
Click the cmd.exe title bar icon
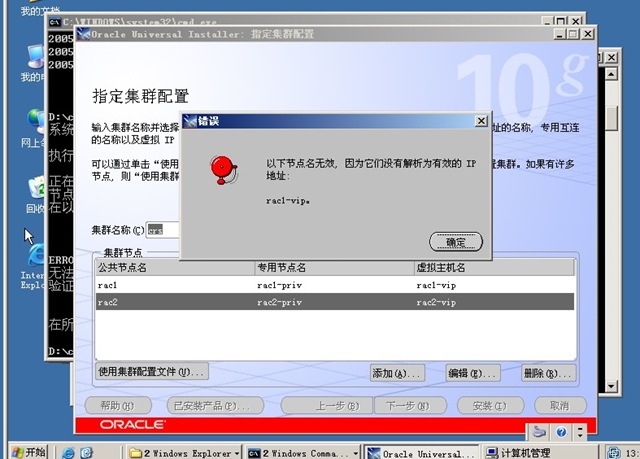54,22
